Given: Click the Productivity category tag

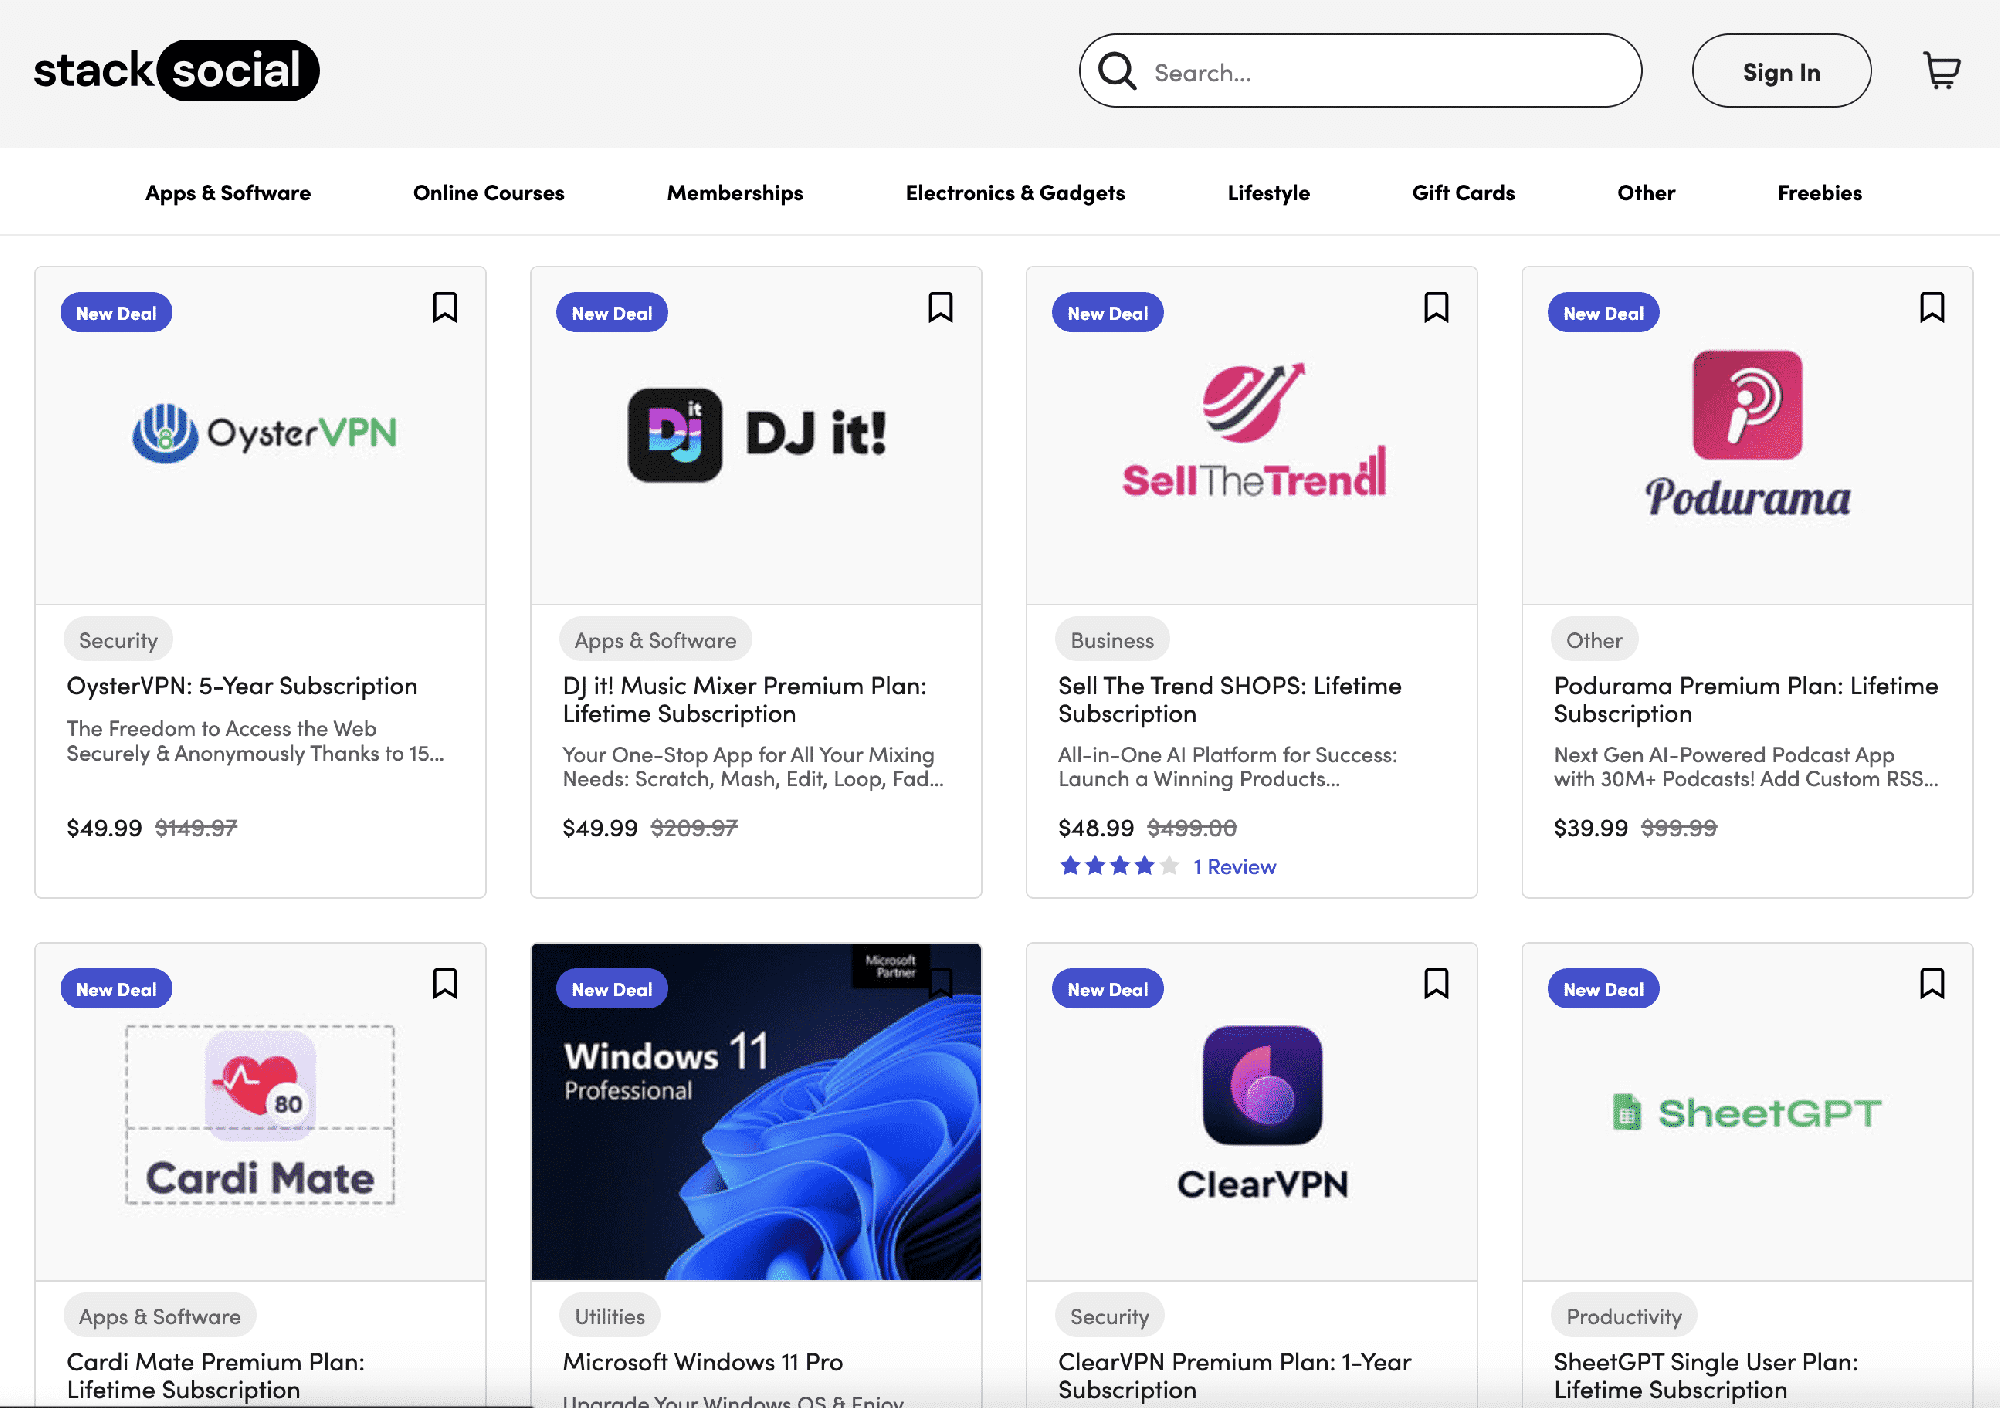Looking at the screenshot, I should (1624, 1316).
